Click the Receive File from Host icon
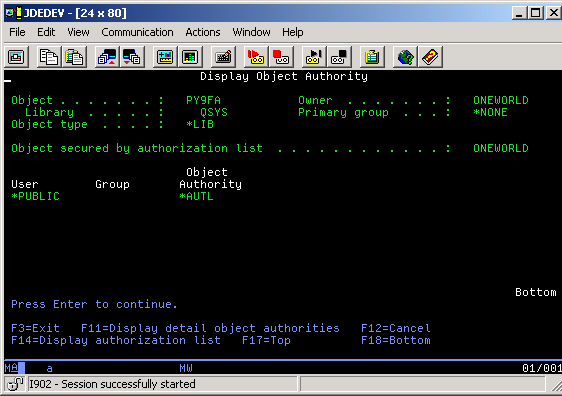The image size is (562, 396). pyautogui.click(x=132, y=57)
